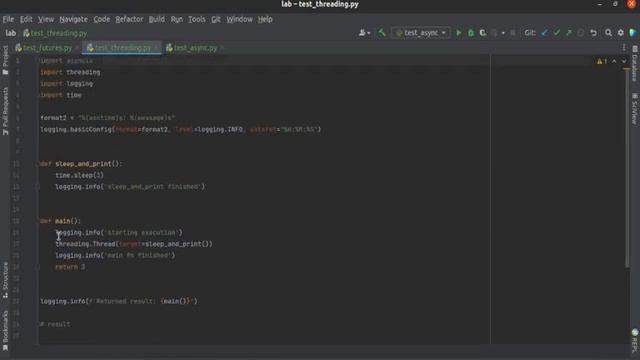Open the View menu
The width and height of the screenshot is (640, 360).
click(46, 19)
